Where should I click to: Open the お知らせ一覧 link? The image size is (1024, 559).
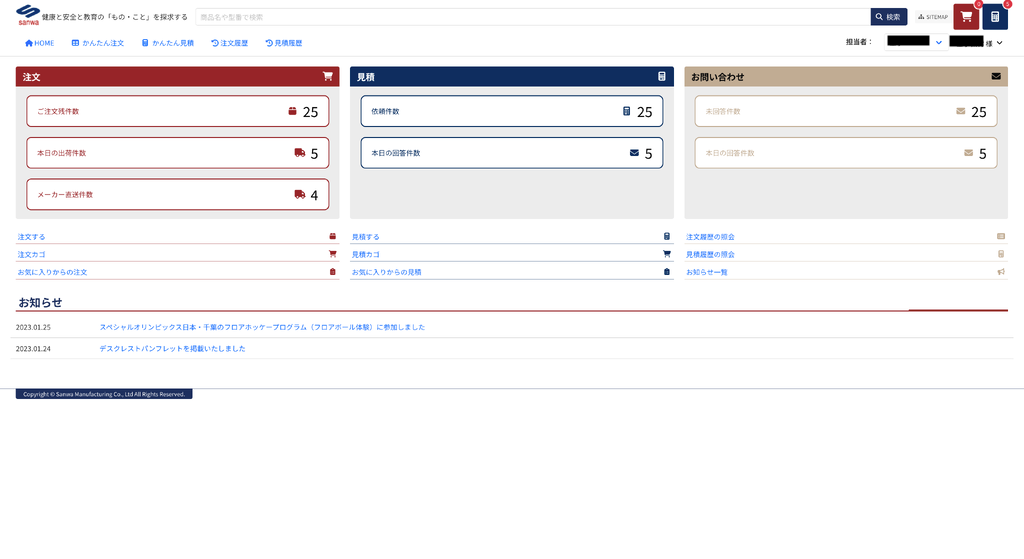709,272
